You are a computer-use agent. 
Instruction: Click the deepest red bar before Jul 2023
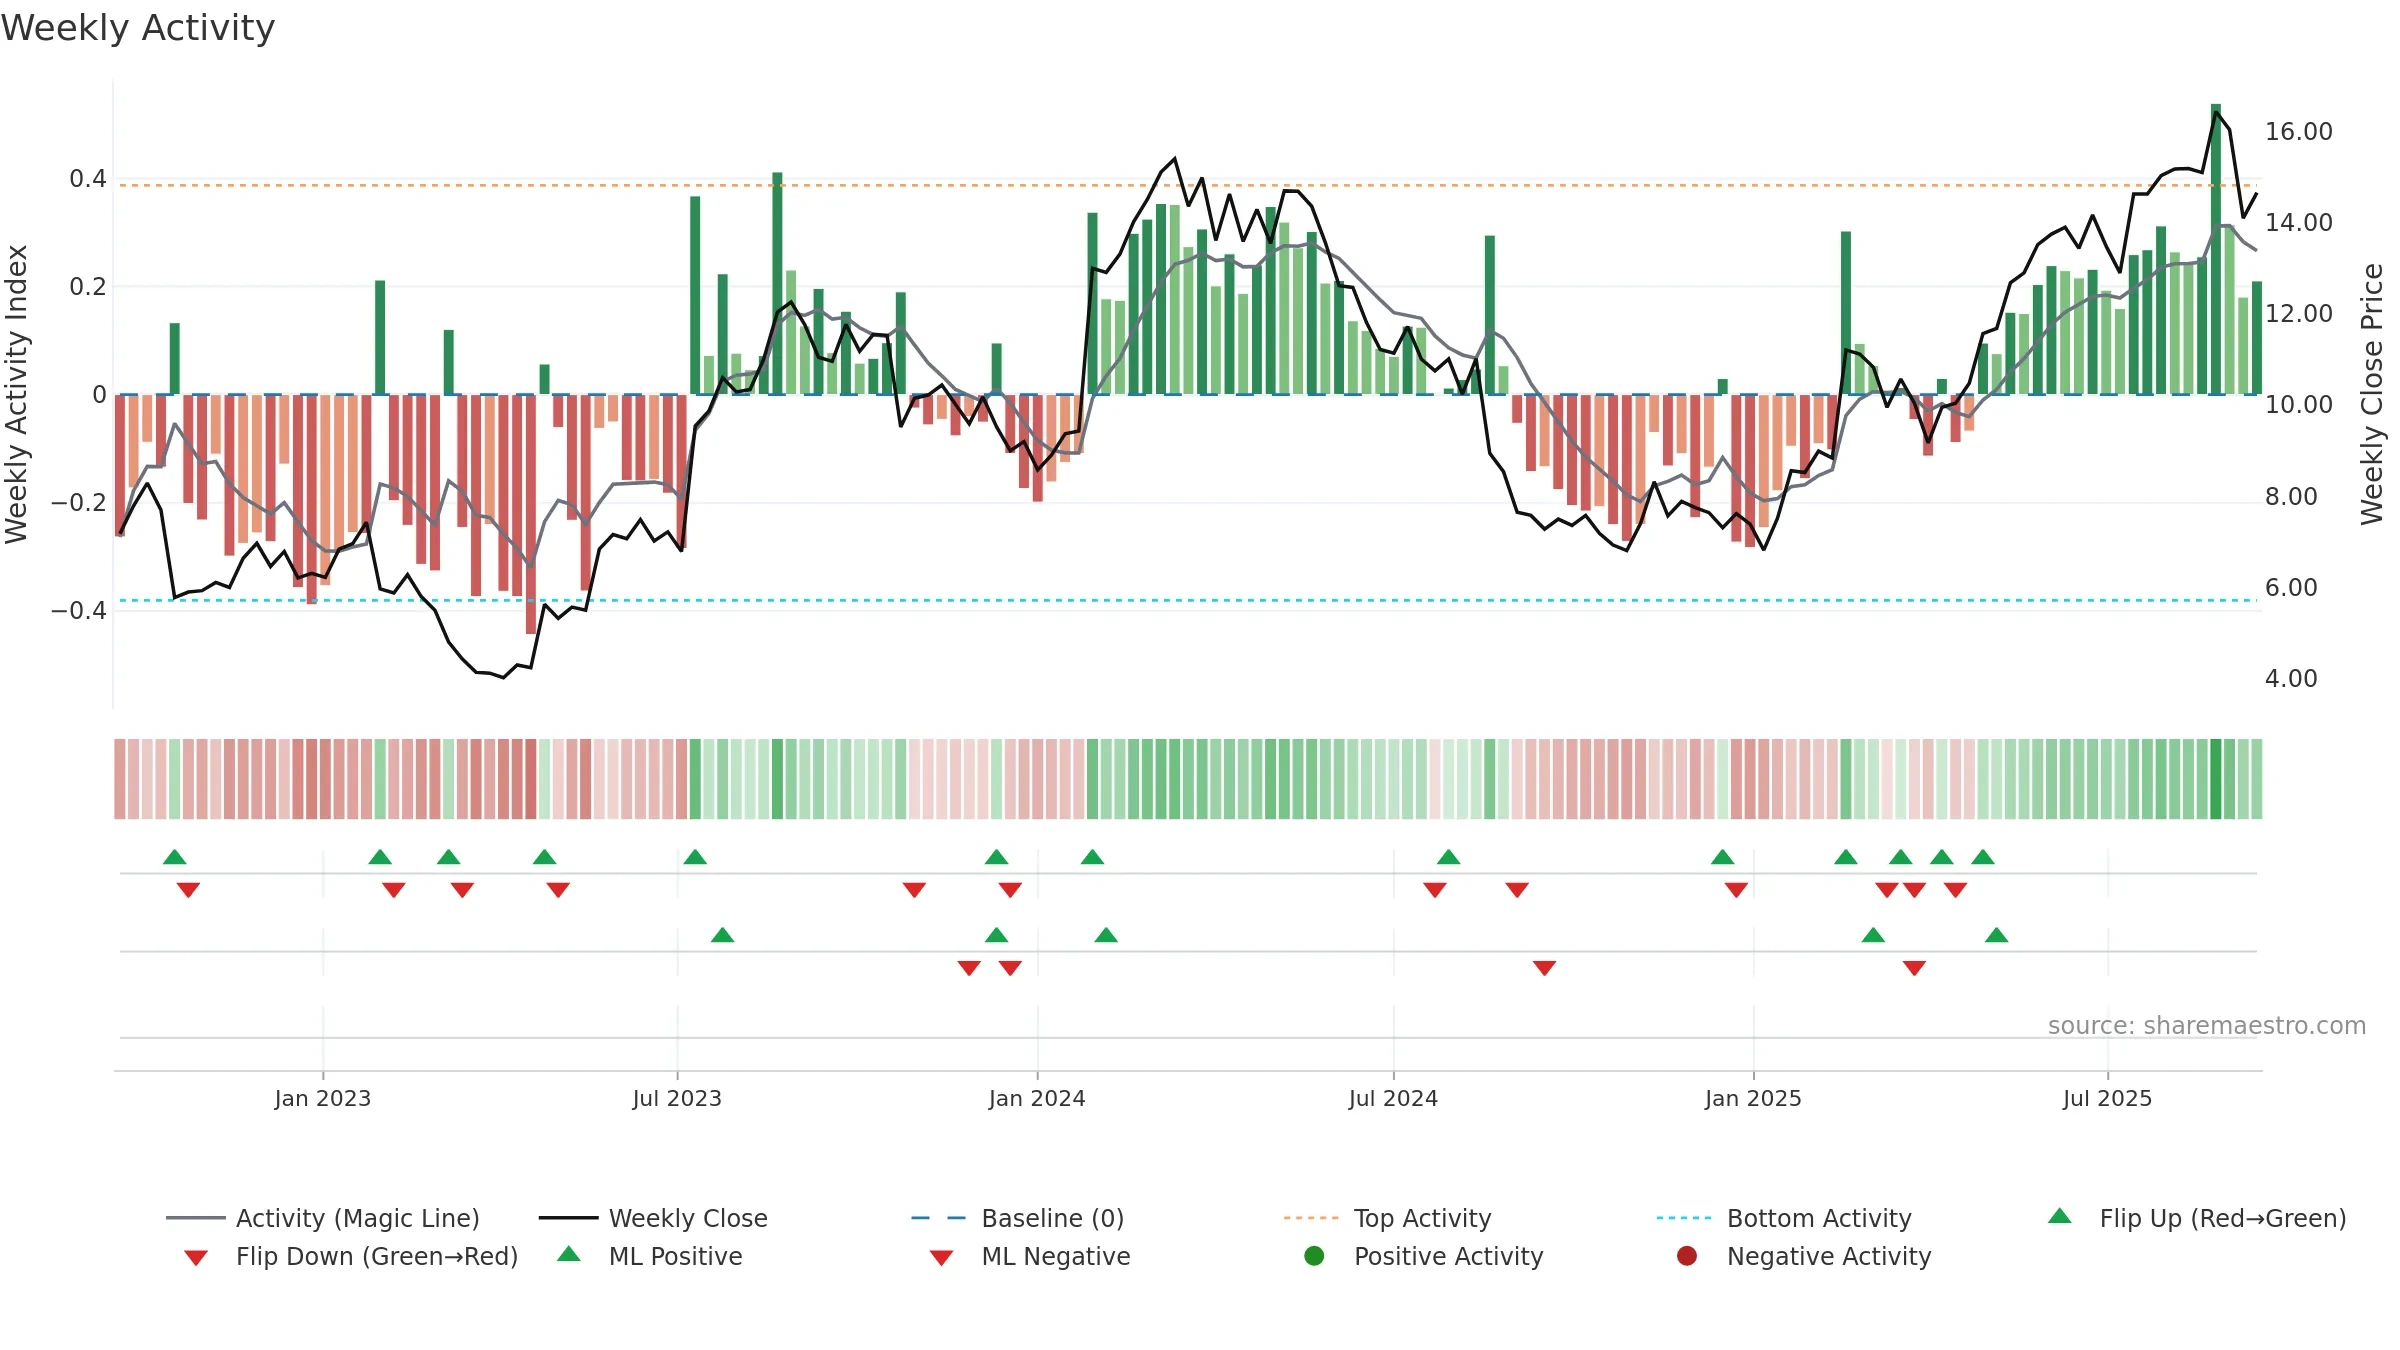click(x=531, y=514)
